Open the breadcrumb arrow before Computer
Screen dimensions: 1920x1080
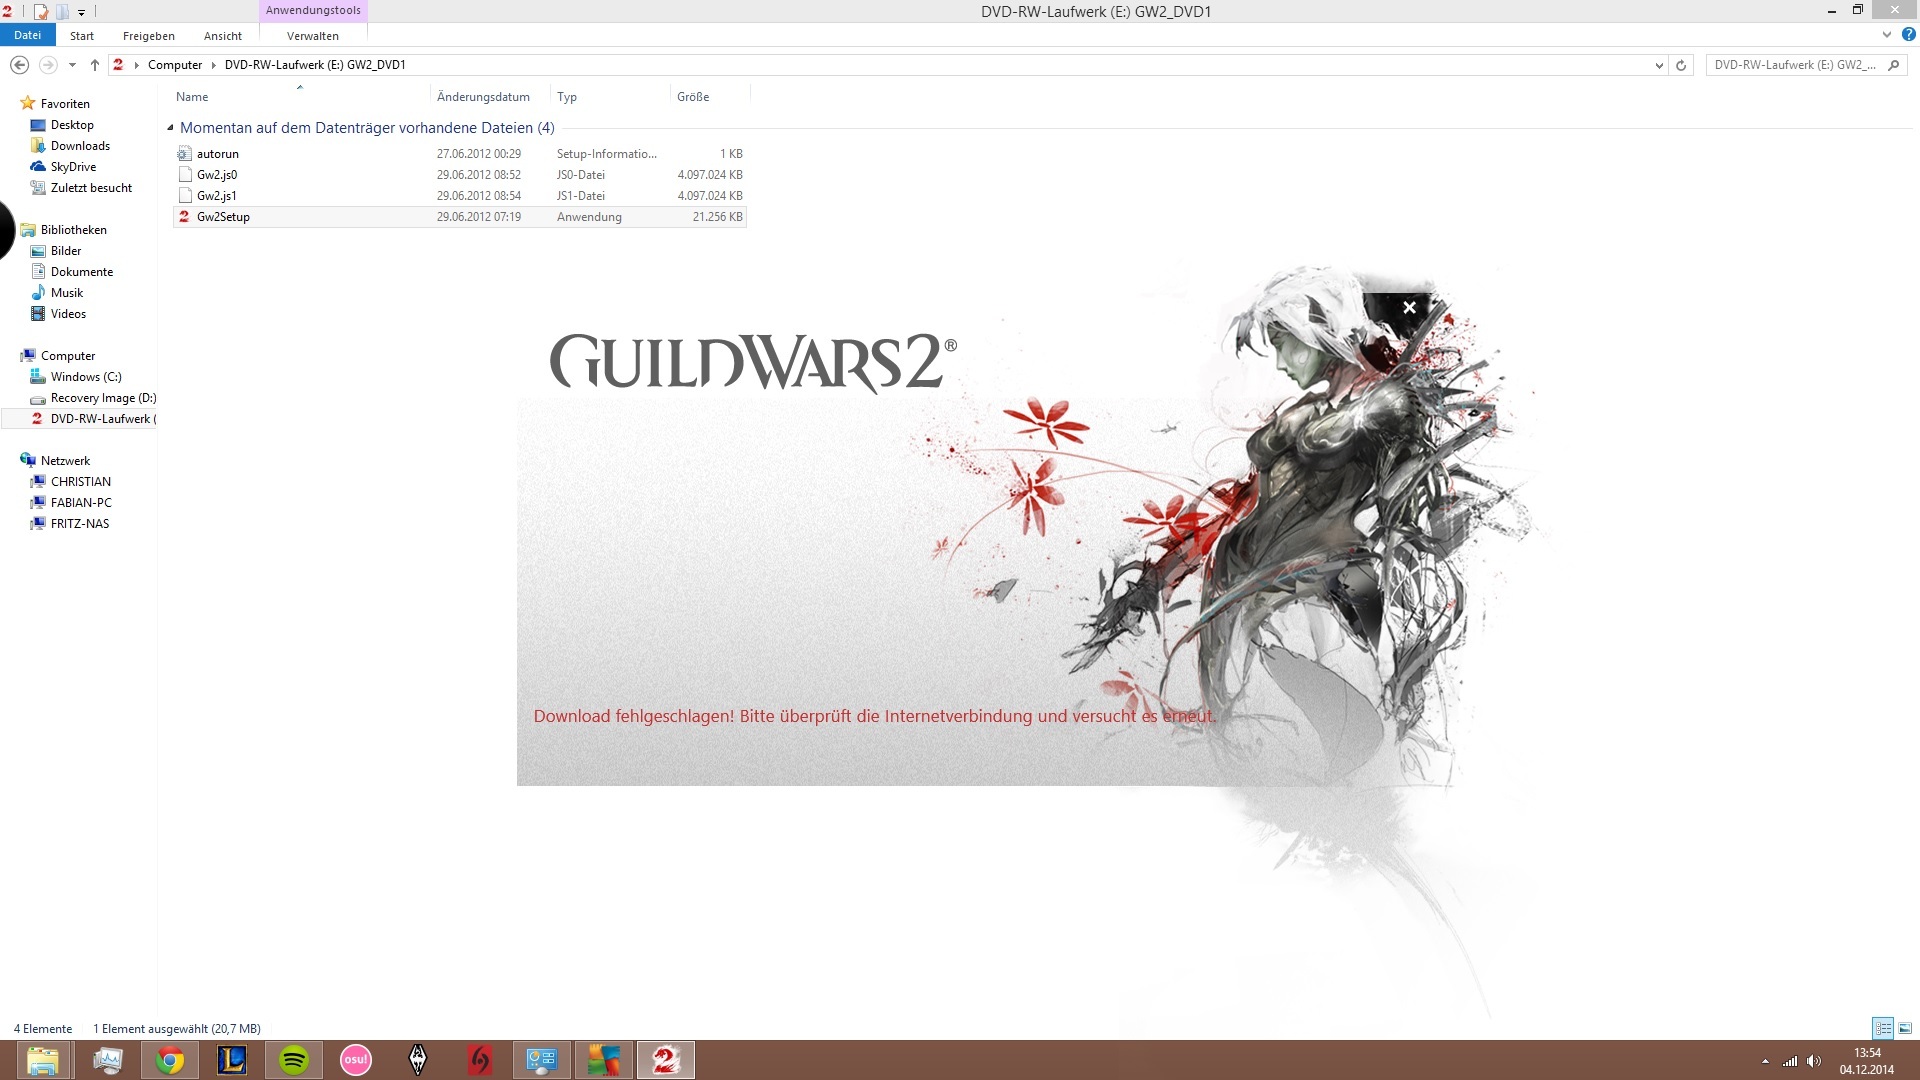(136, 65)
